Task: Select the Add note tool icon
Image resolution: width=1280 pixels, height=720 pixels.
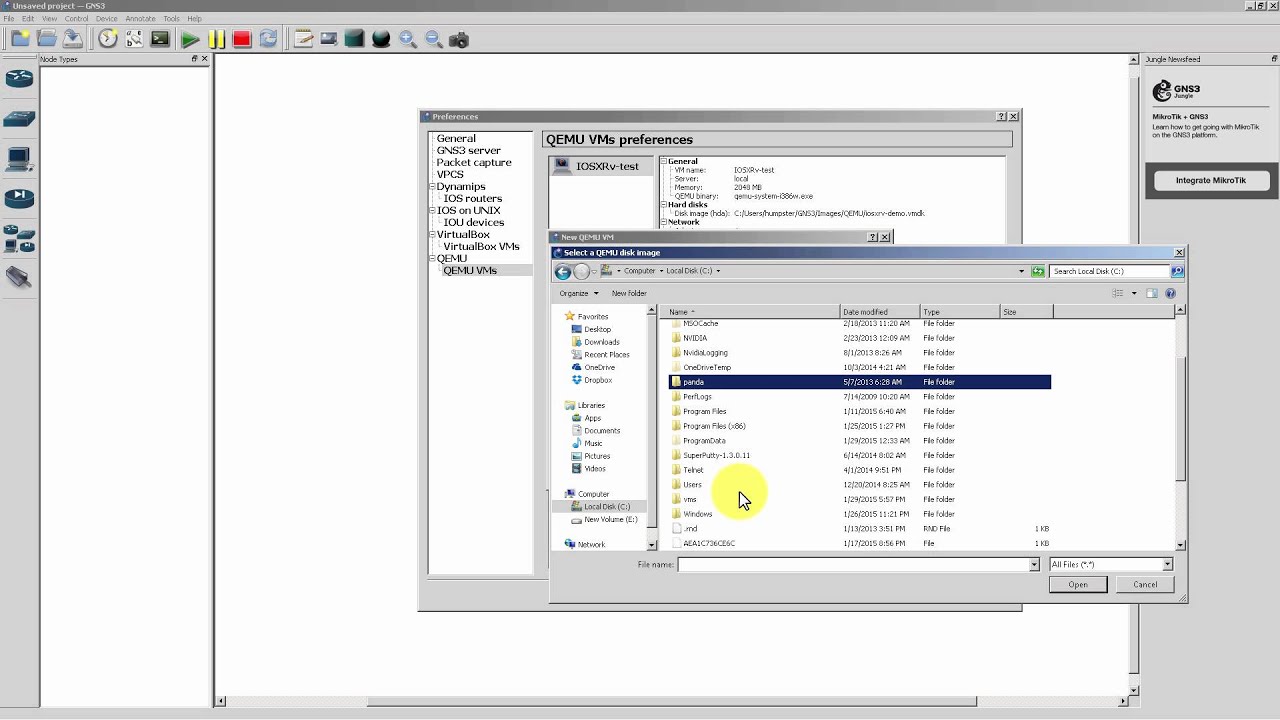Action: [x=303, y=39]
